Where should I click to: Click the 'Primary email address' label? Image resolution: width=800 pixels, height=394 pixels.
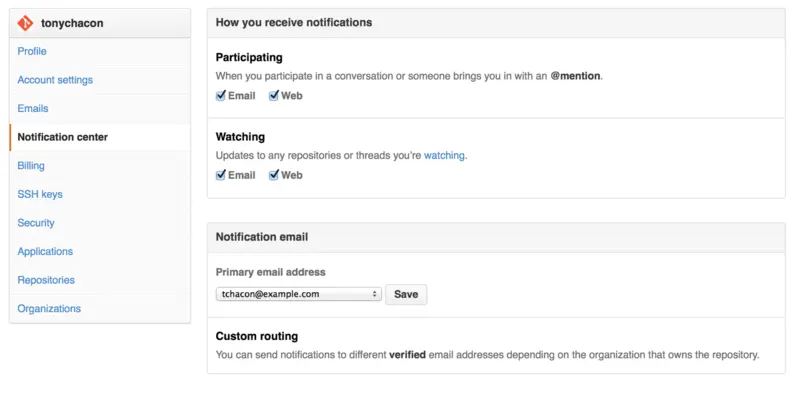pyautogui.click(x=270, y=272)
